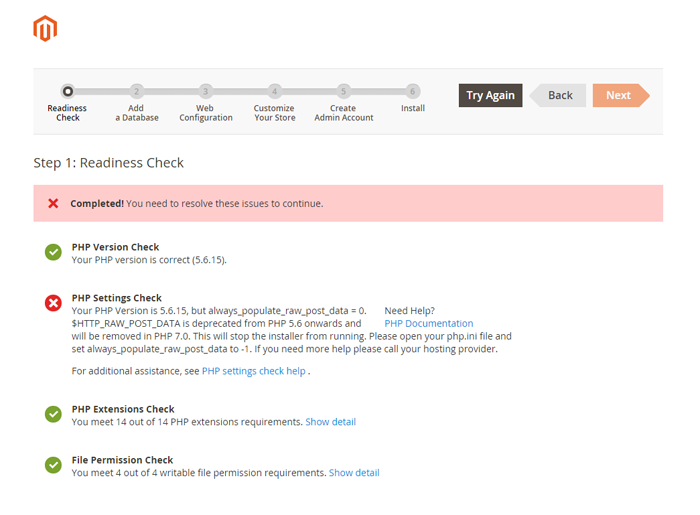Select step 5 Create Admin Account
The image size is (700, 515).
click(343, 91)
